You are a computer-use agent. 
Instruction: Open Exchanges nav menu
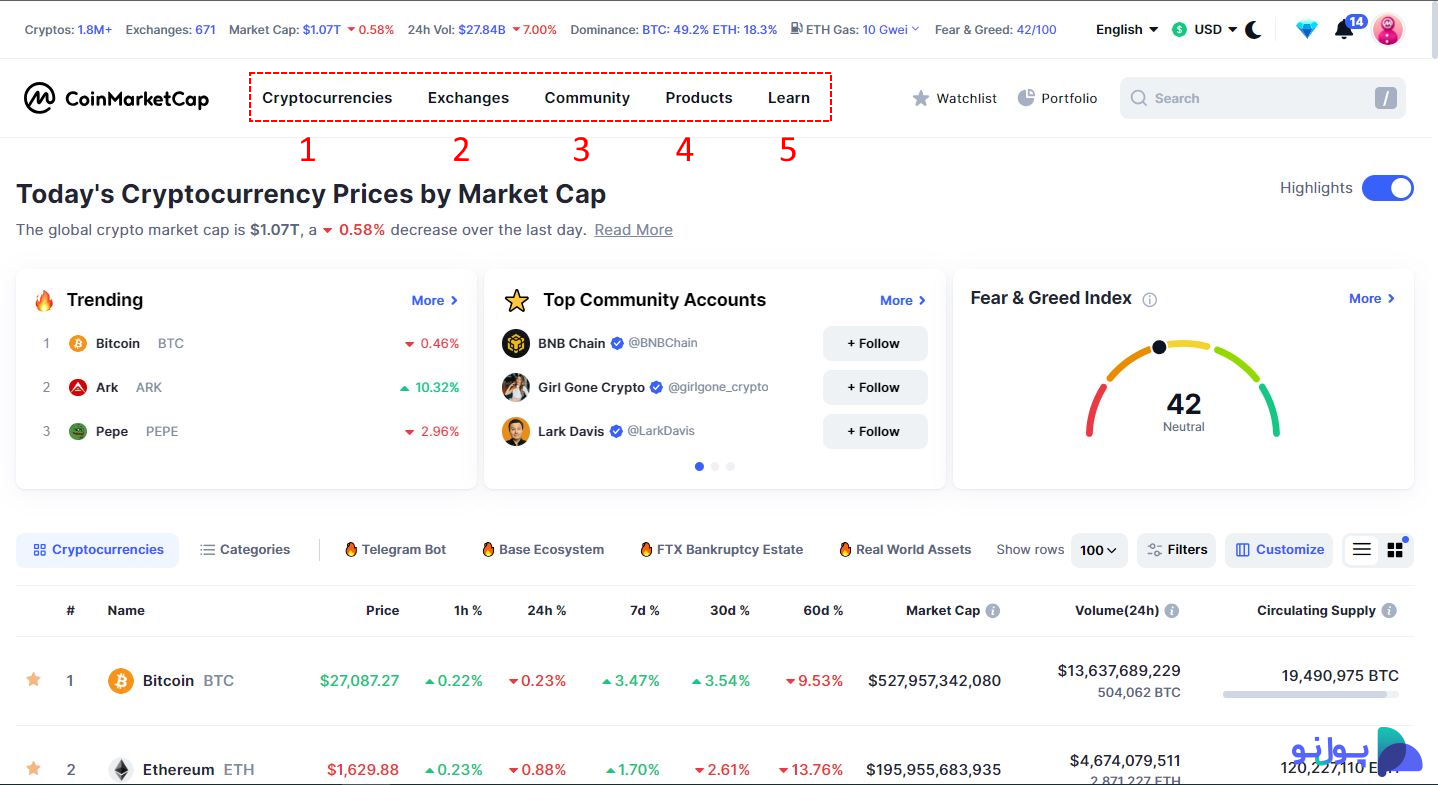point(468,98)
